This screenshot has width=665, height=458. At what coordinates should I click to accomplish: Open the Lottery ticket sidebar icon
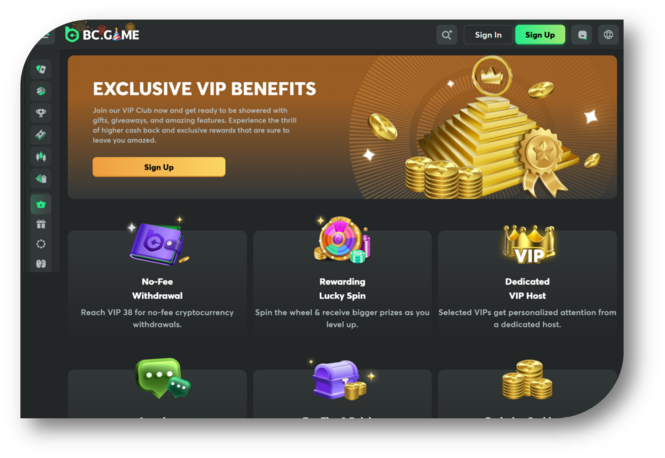tap(41, 135)
